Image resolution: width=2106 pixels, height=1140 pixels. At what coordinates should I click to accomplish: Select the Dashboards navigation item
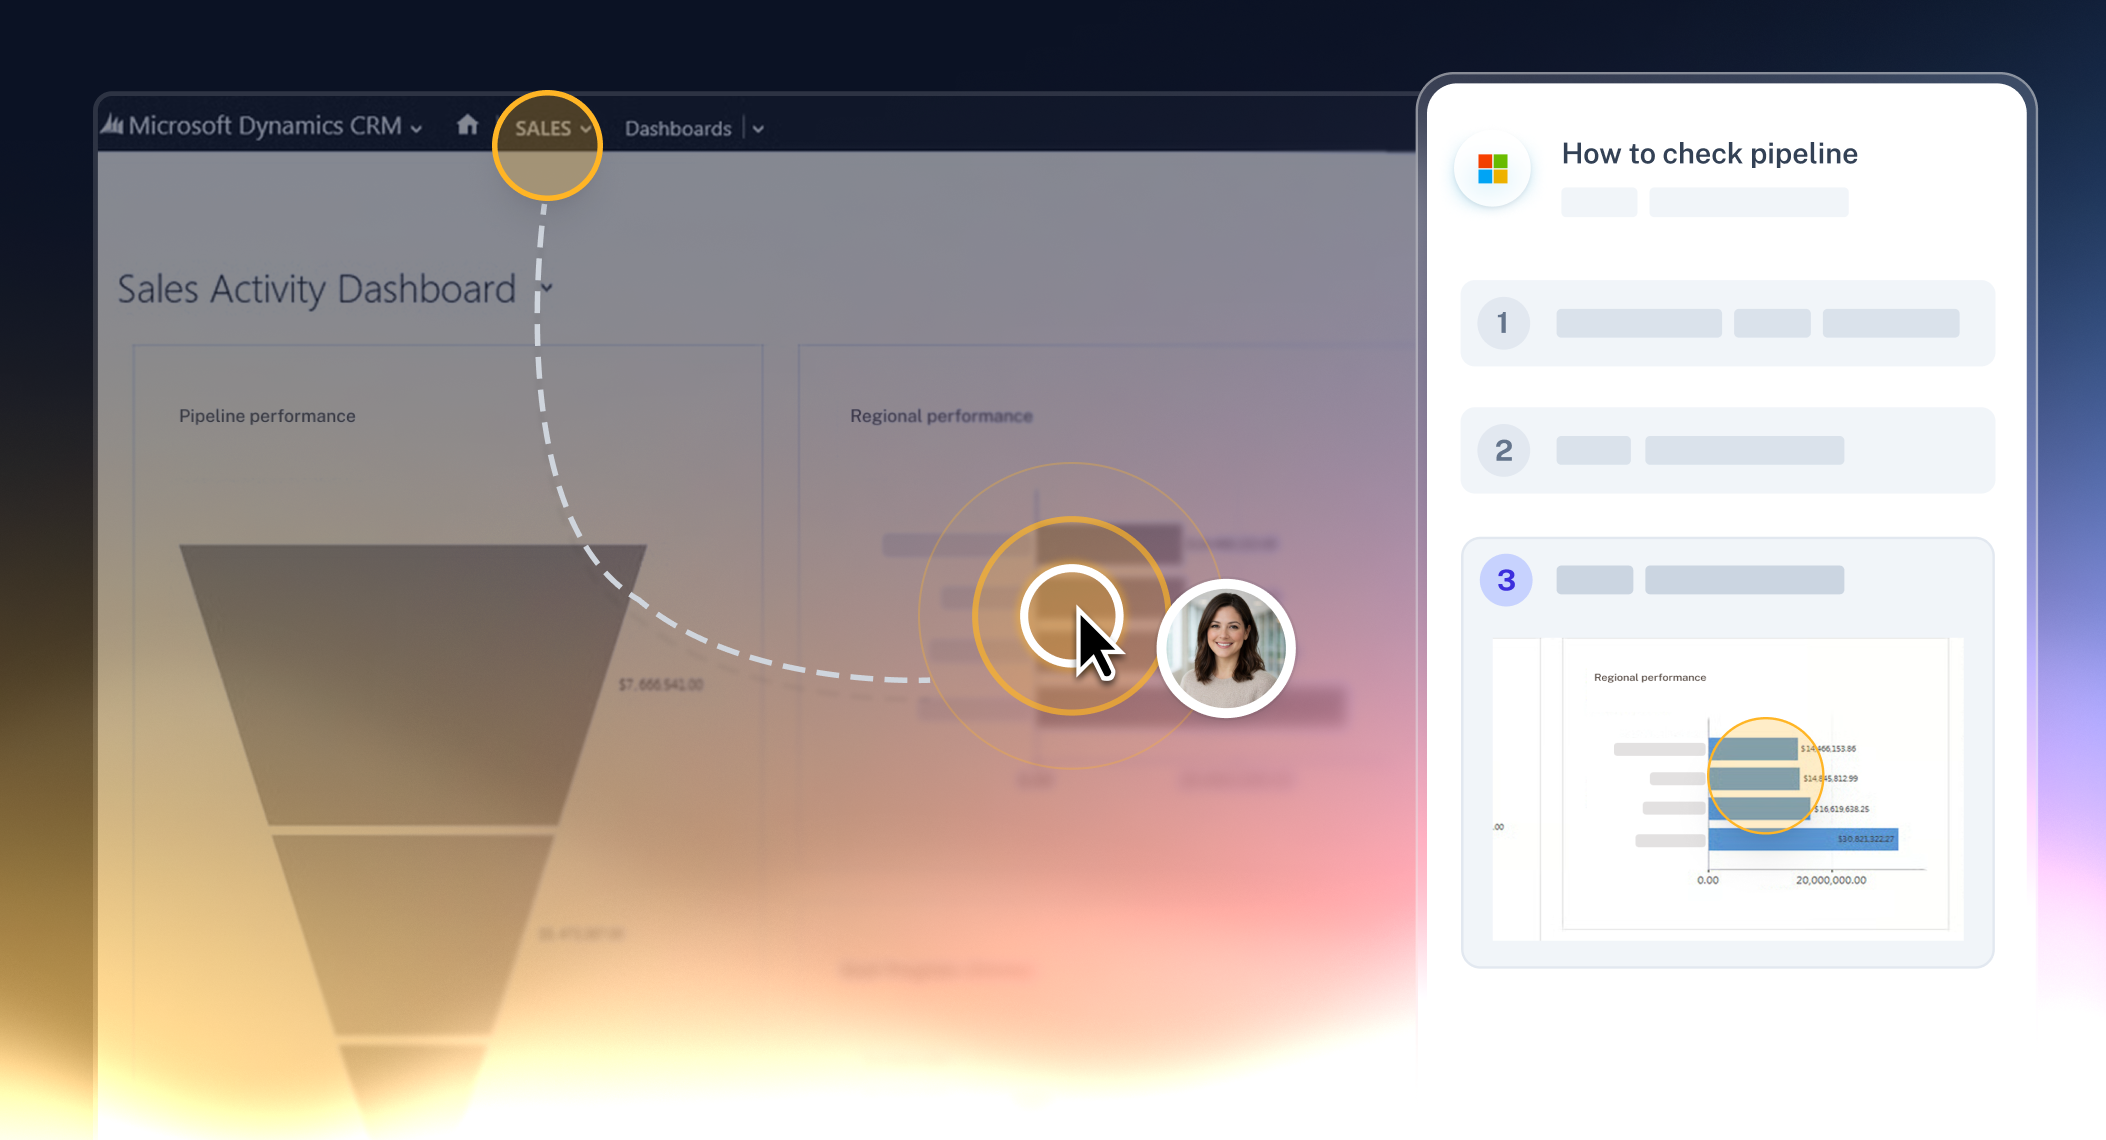(678, 129)
